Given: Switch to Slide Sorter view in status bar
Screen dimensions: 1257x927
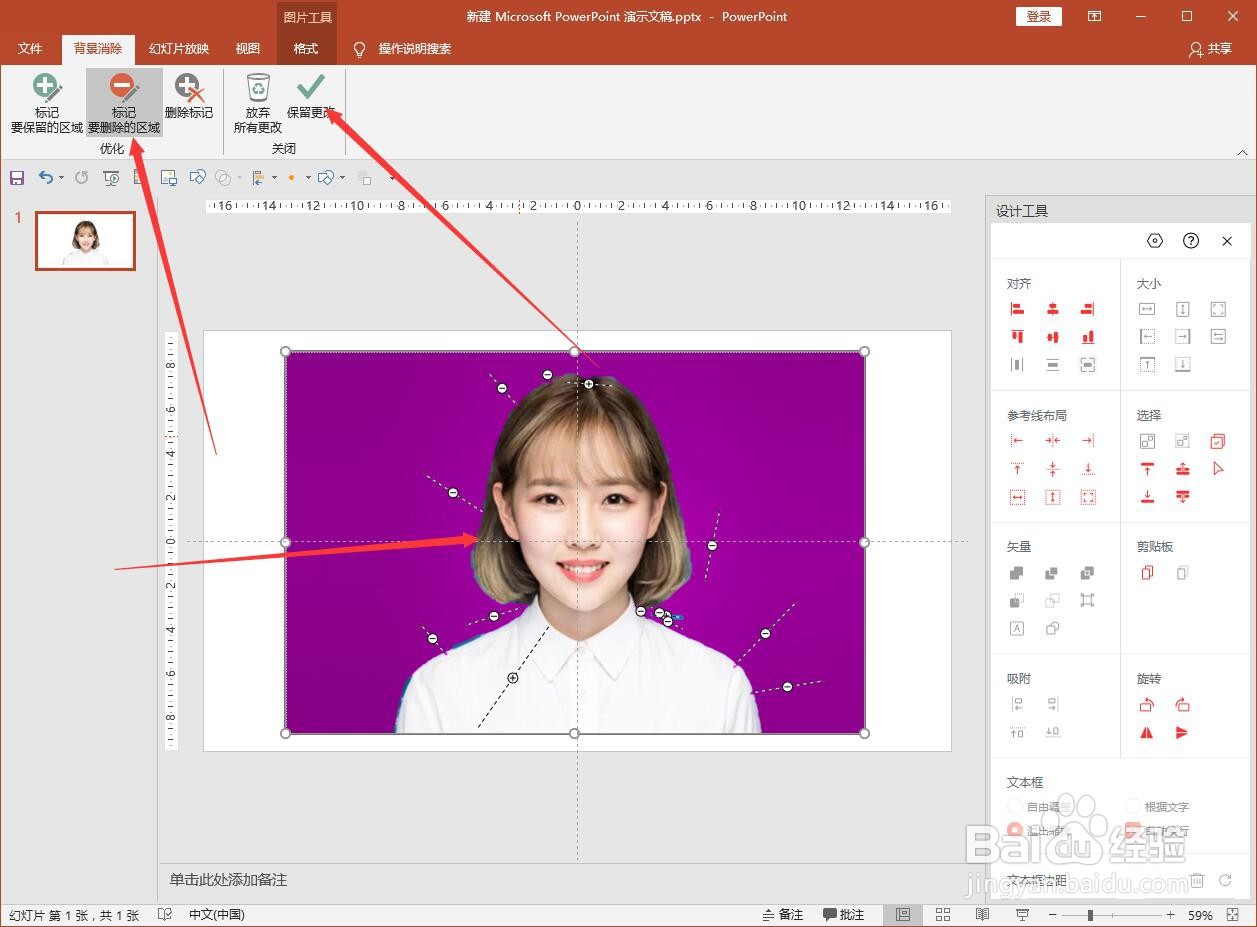Looking at the screenshot, I should [x=942, y=914].
